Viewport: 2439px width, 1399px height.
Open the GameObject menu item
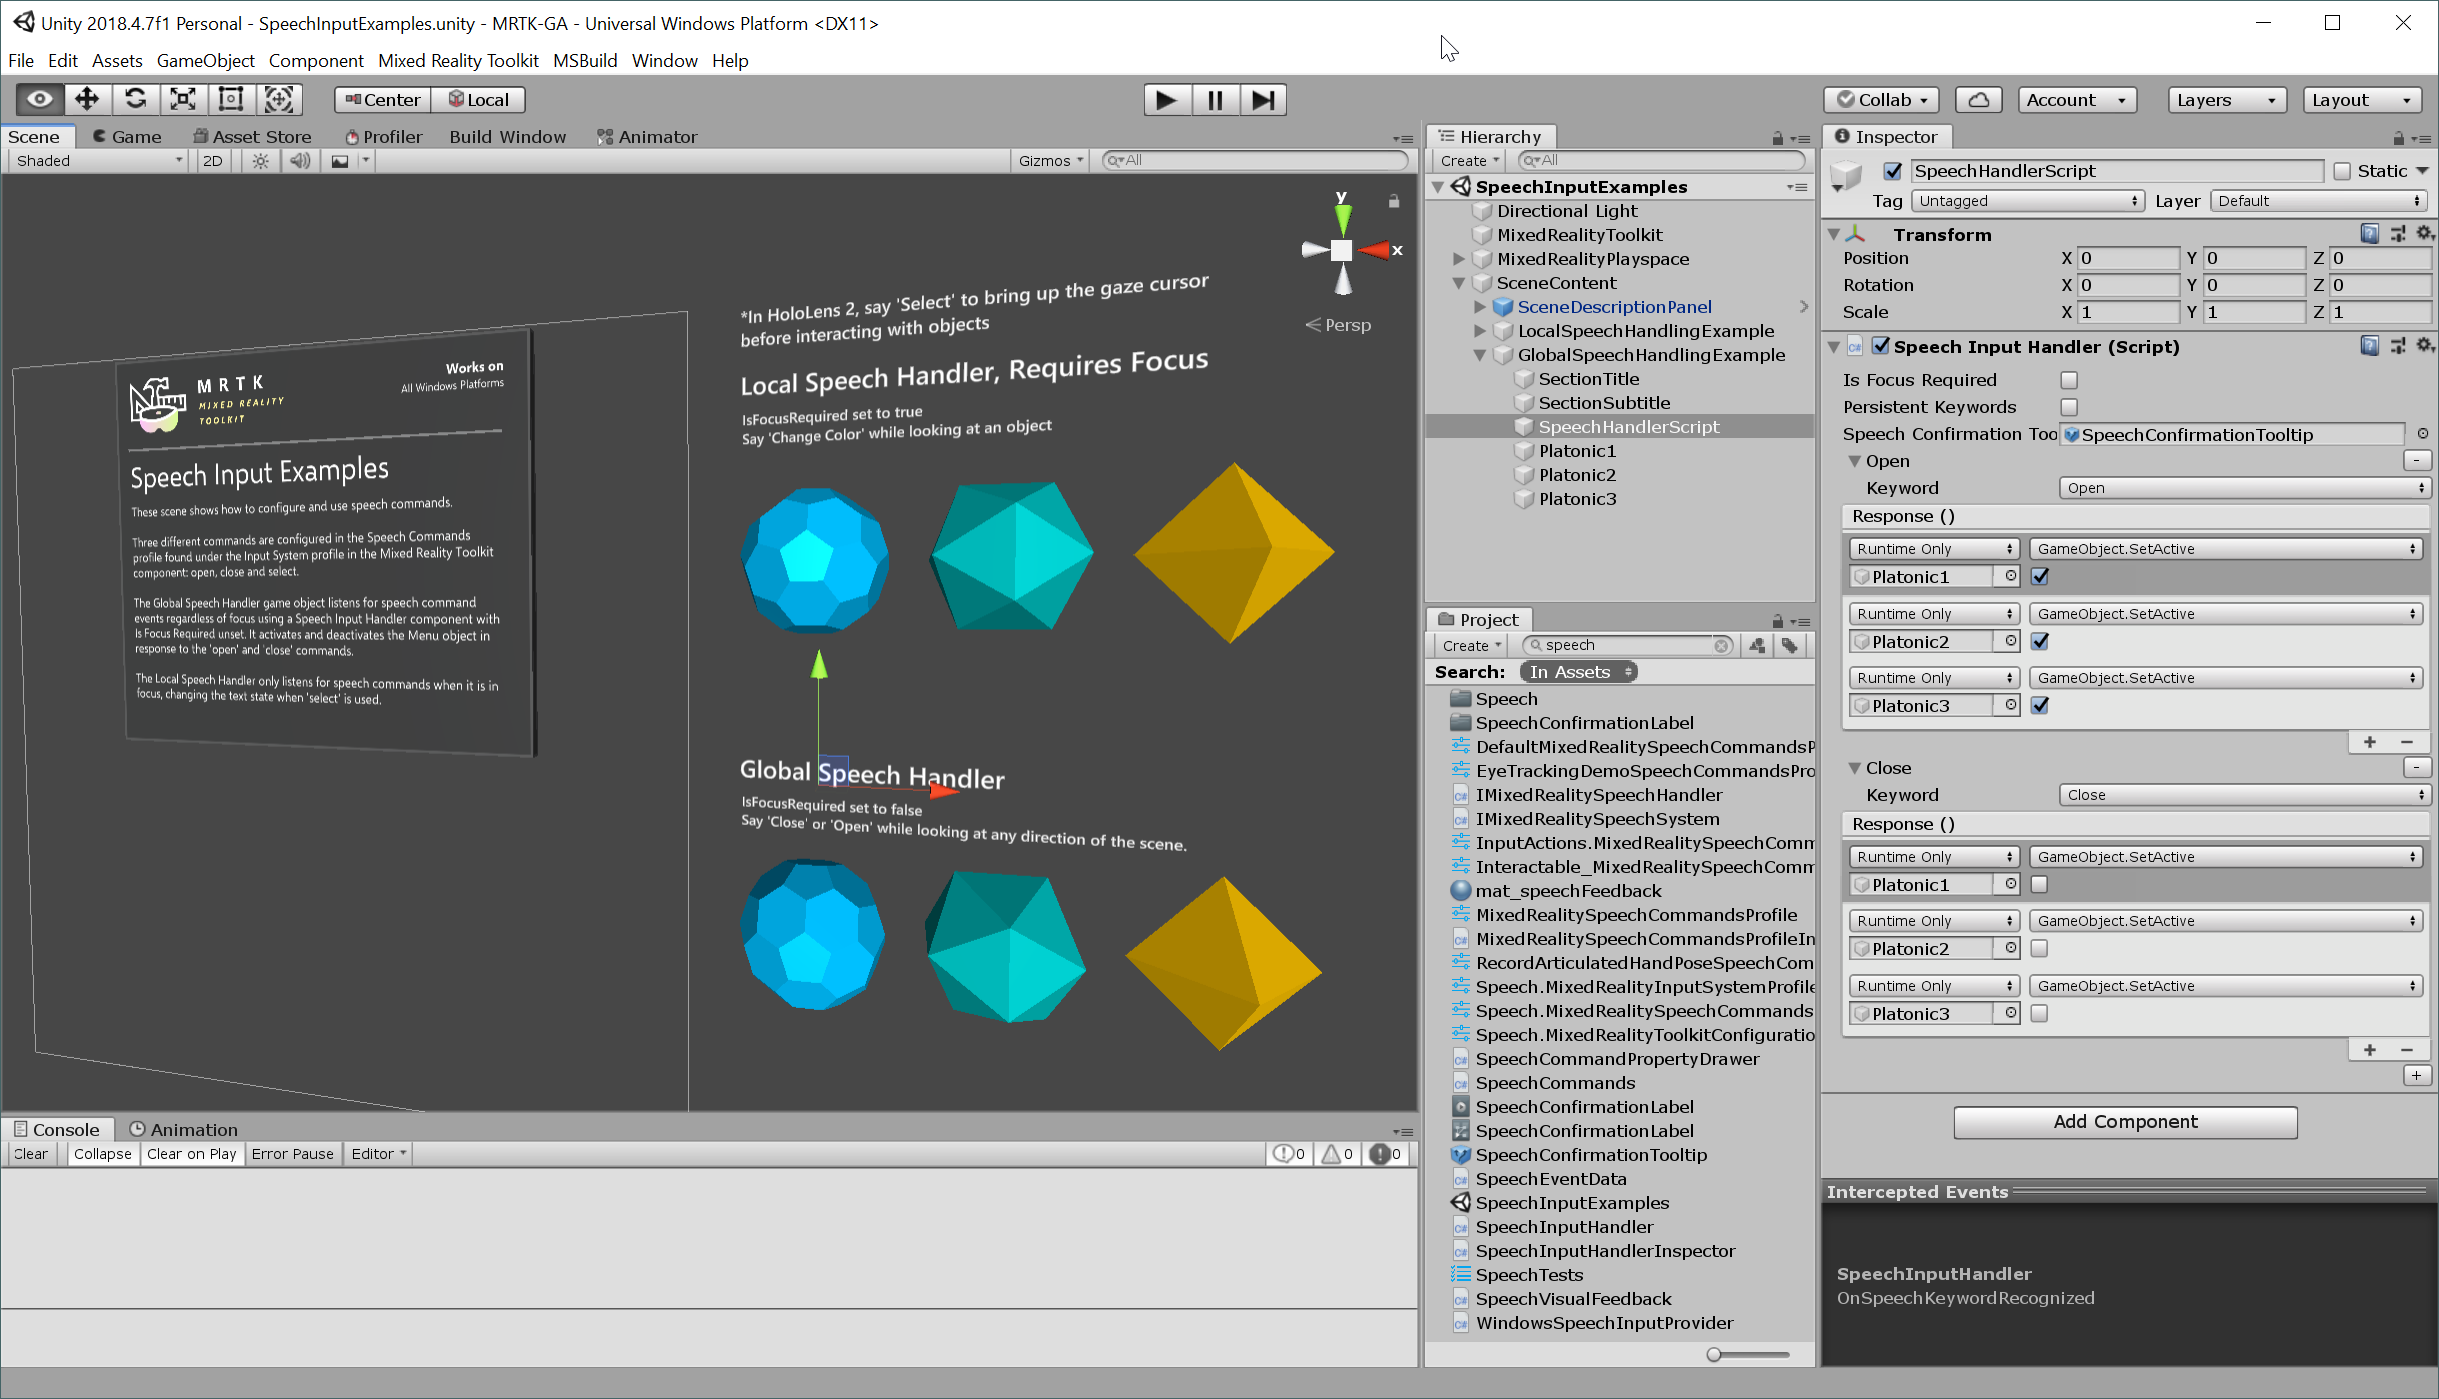point(204,60)
